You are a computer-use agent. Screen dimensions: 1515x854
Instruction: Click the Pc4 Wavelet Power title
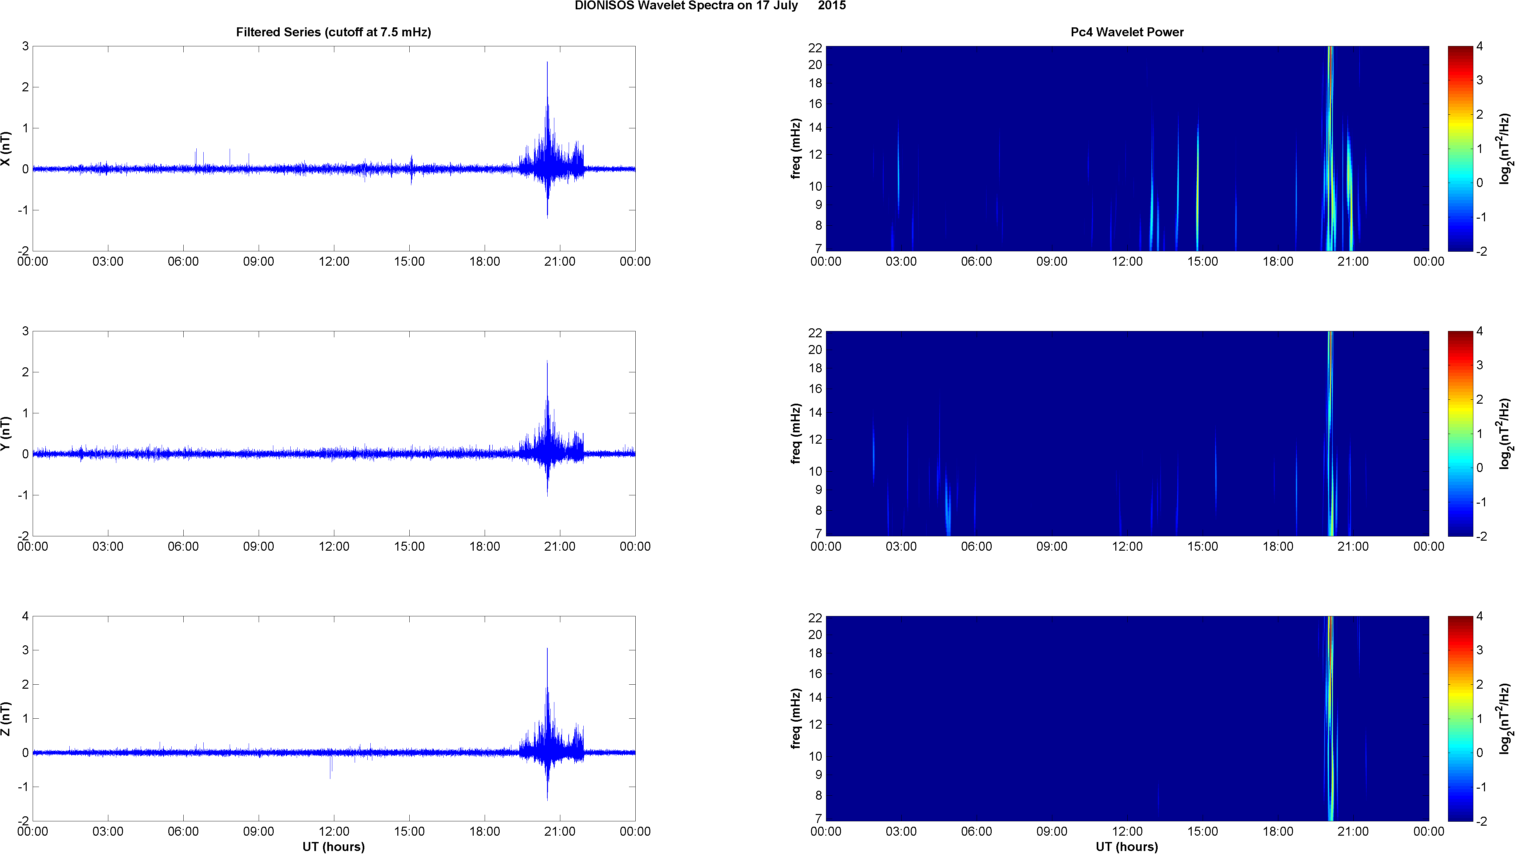[x=1127, y=32]
